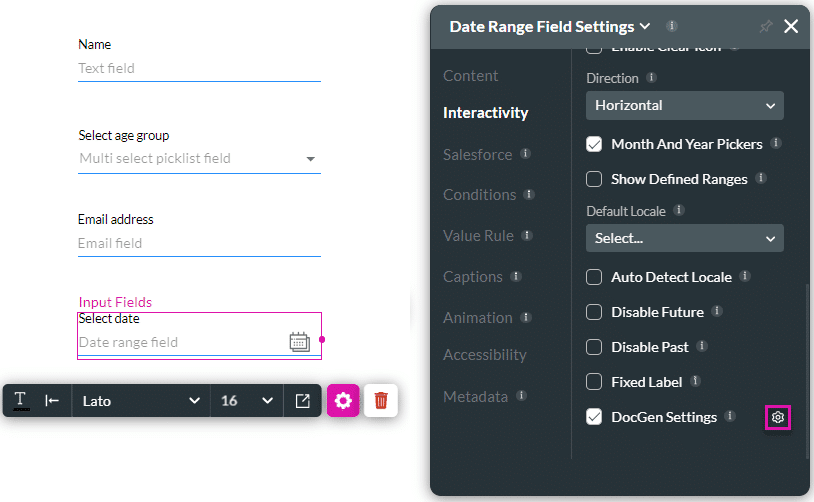Image resolution: width=814 pixels, height=502 pixels.
Task: Open the Conditions tab
Action: [479, 195]
